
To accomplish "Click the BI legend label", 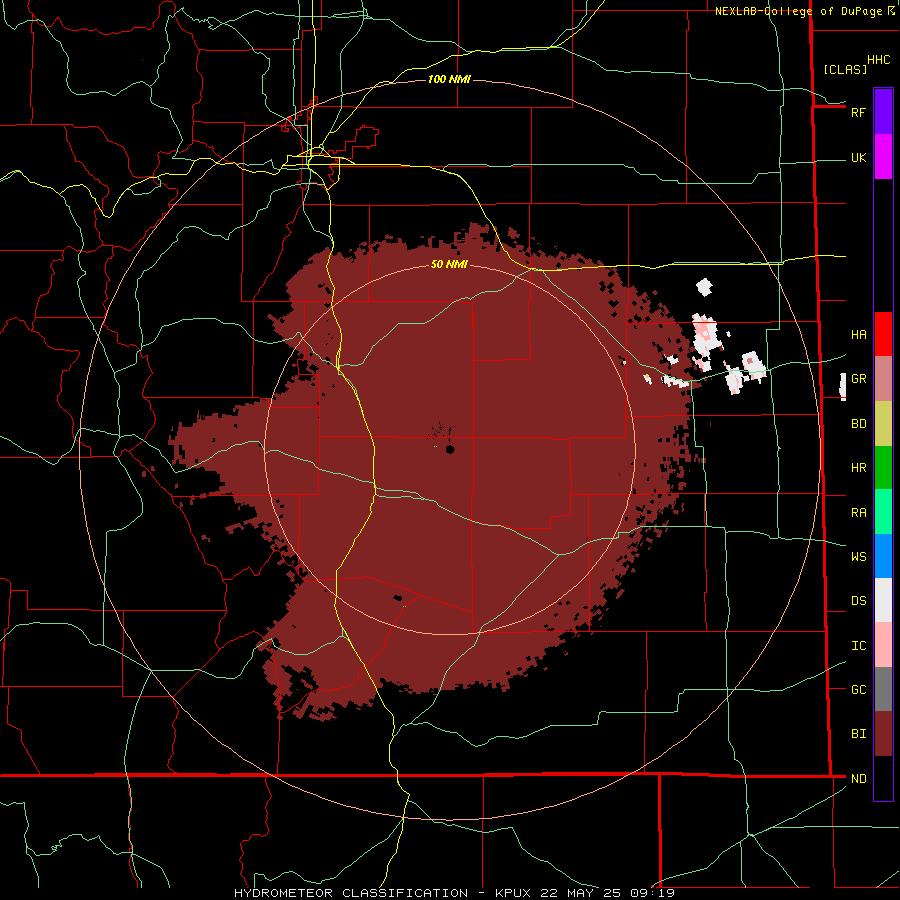I will (858, 734).
